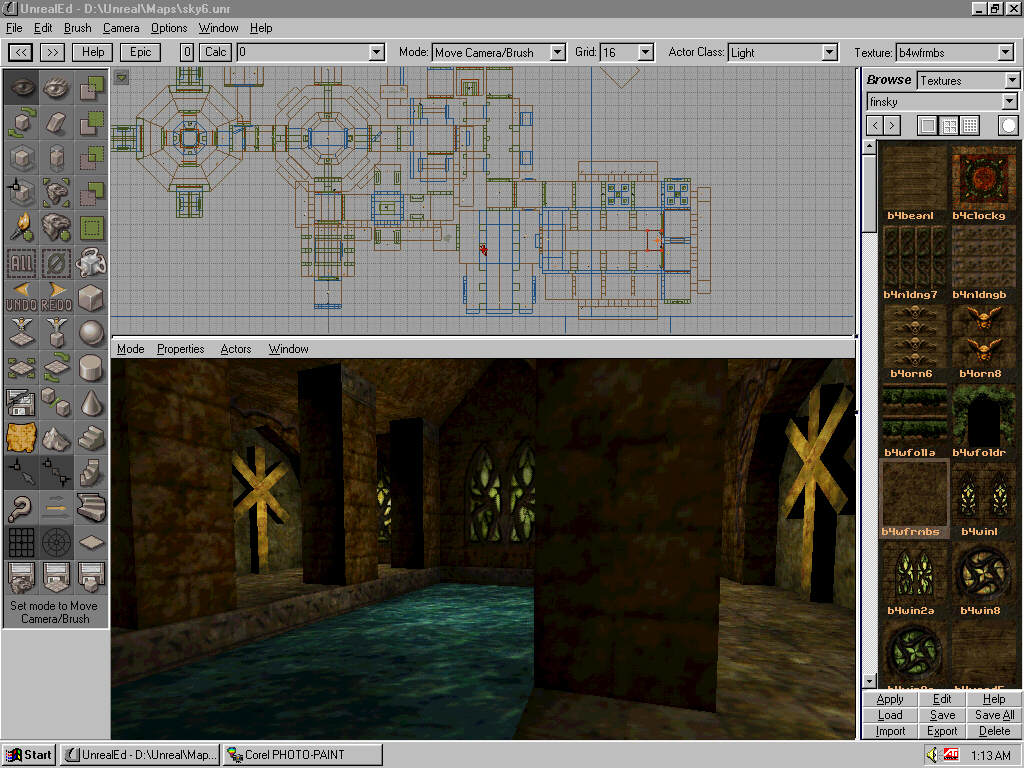Open the Mode dropdown list

pyautogui.click(x=557, y=52)
